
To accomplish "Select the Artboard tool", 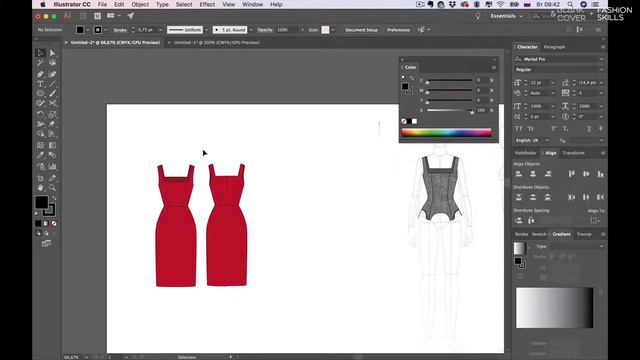I will 40,178.
